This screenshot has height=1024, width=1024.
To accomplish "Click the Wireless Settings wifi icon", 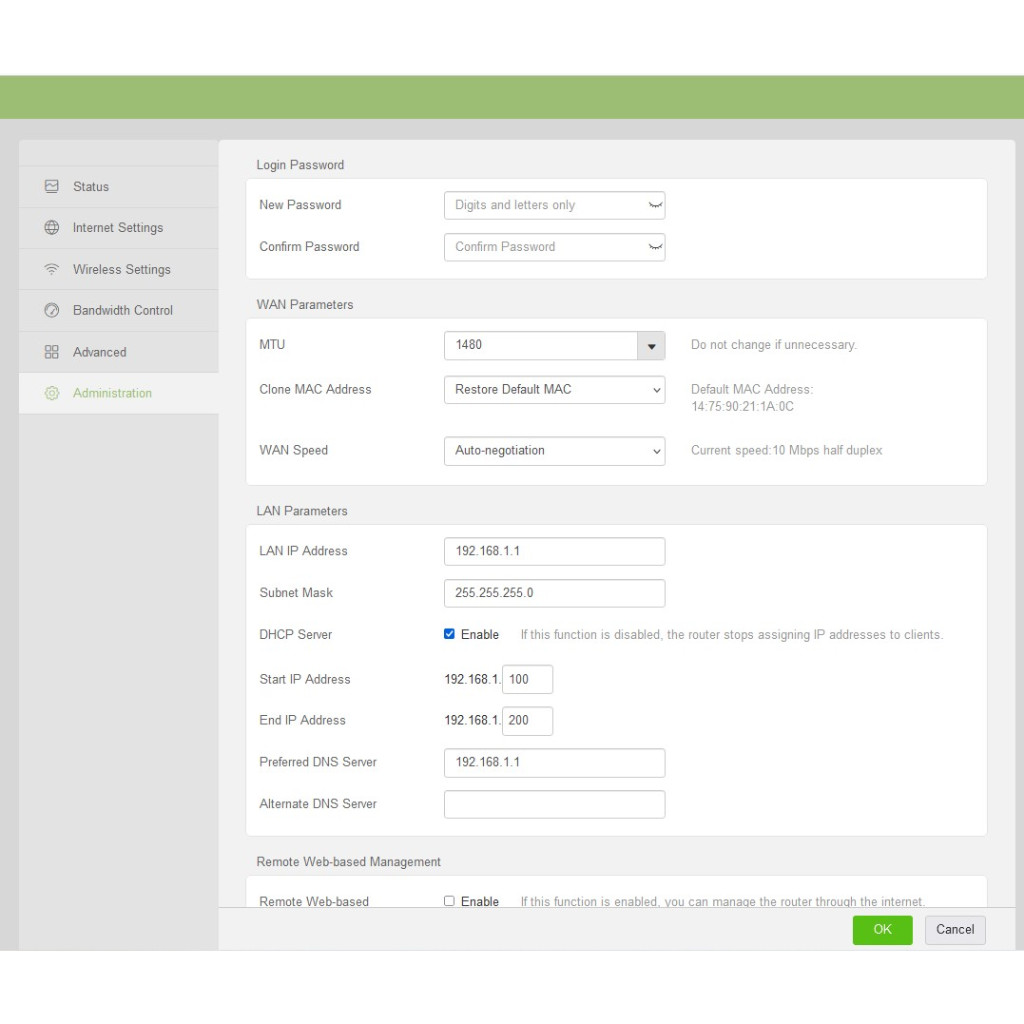I will [x=52, y=270].
